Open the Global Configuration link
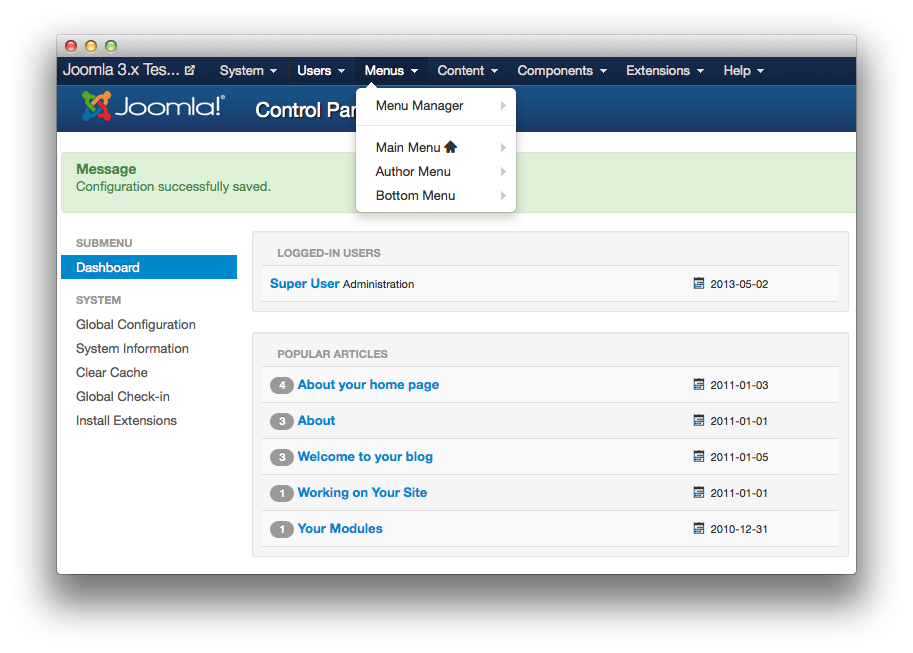 coord(136,325)
